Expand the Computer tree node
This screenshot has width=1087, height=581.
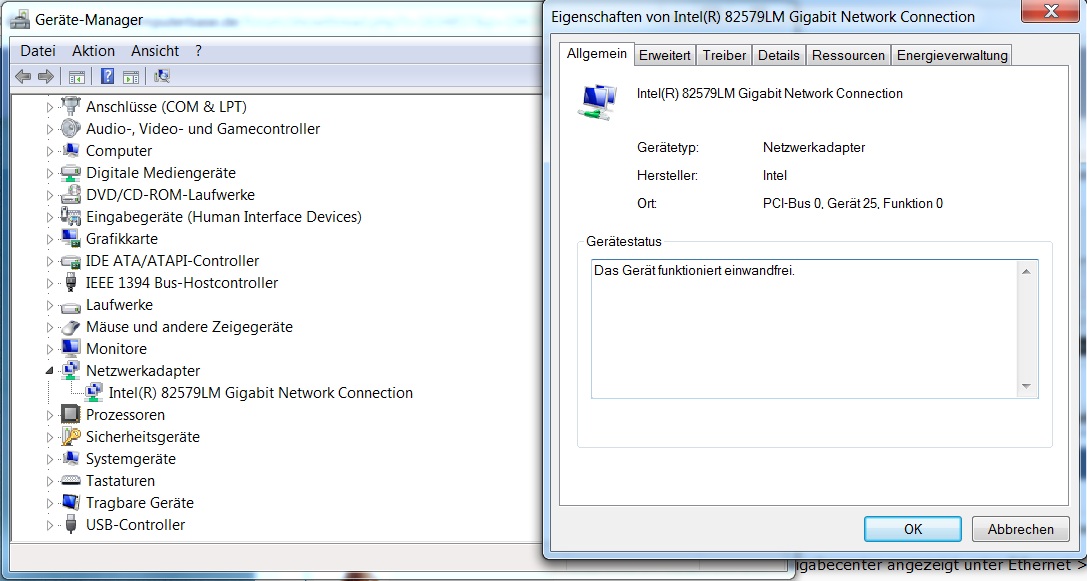tap(49, 151)
